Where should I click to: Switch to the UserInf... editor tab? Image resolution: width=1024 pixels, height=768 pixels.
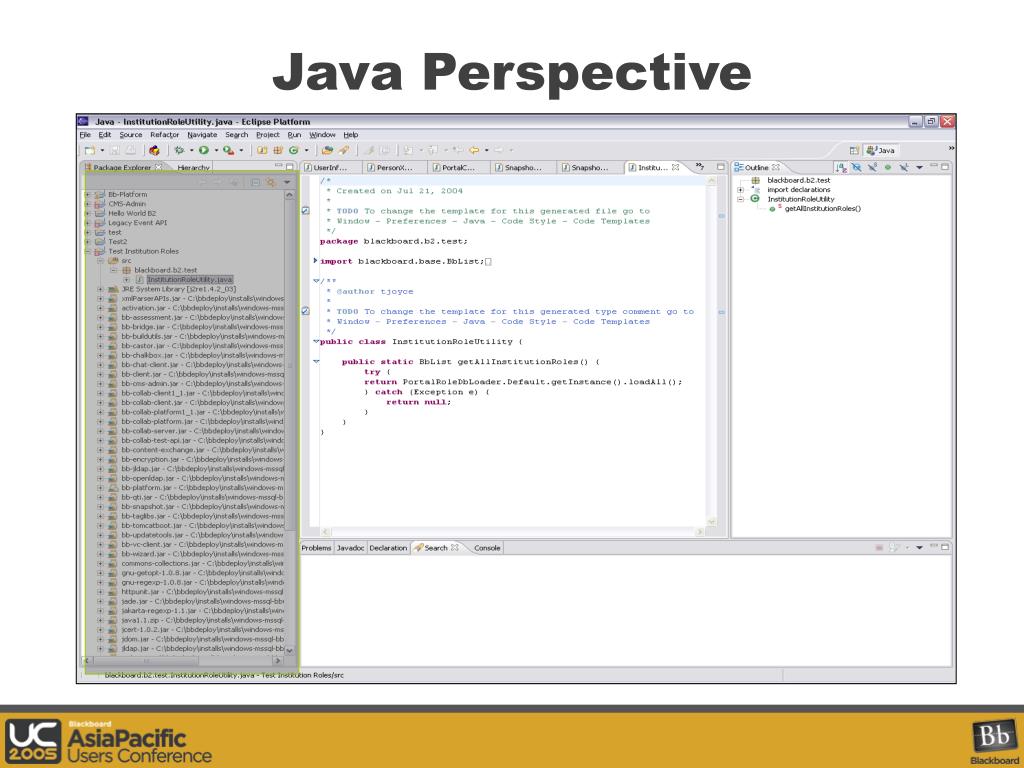tap(330, 168)
